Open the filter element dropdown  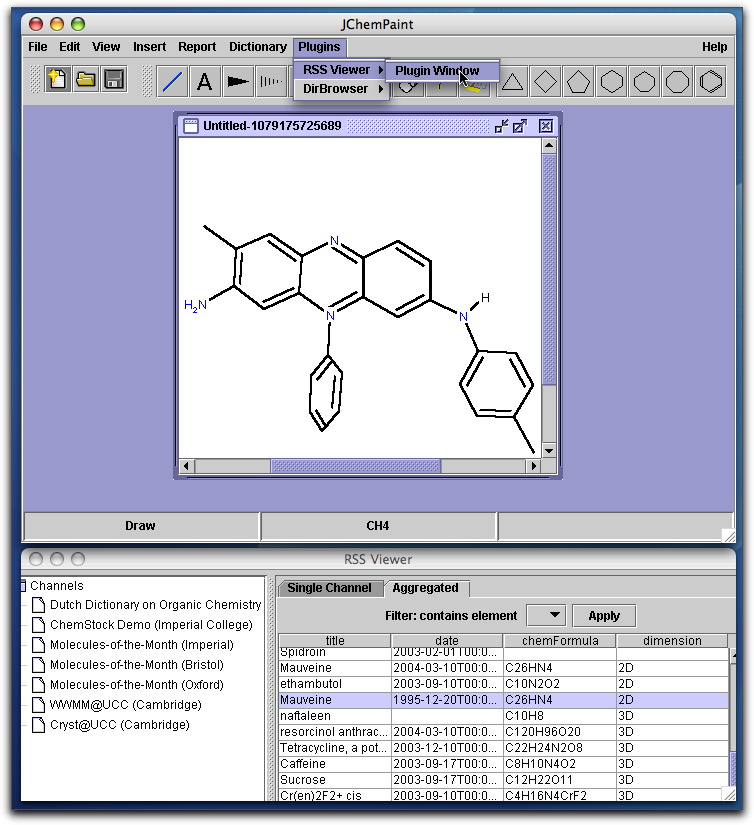pyautogui.click(x=545, y=615)
